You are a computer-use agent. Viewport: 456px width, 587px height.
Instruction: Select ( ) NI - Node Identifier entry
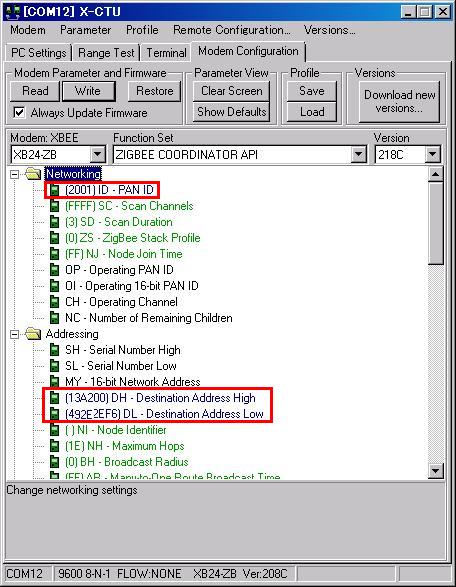[x=116, y=430]
